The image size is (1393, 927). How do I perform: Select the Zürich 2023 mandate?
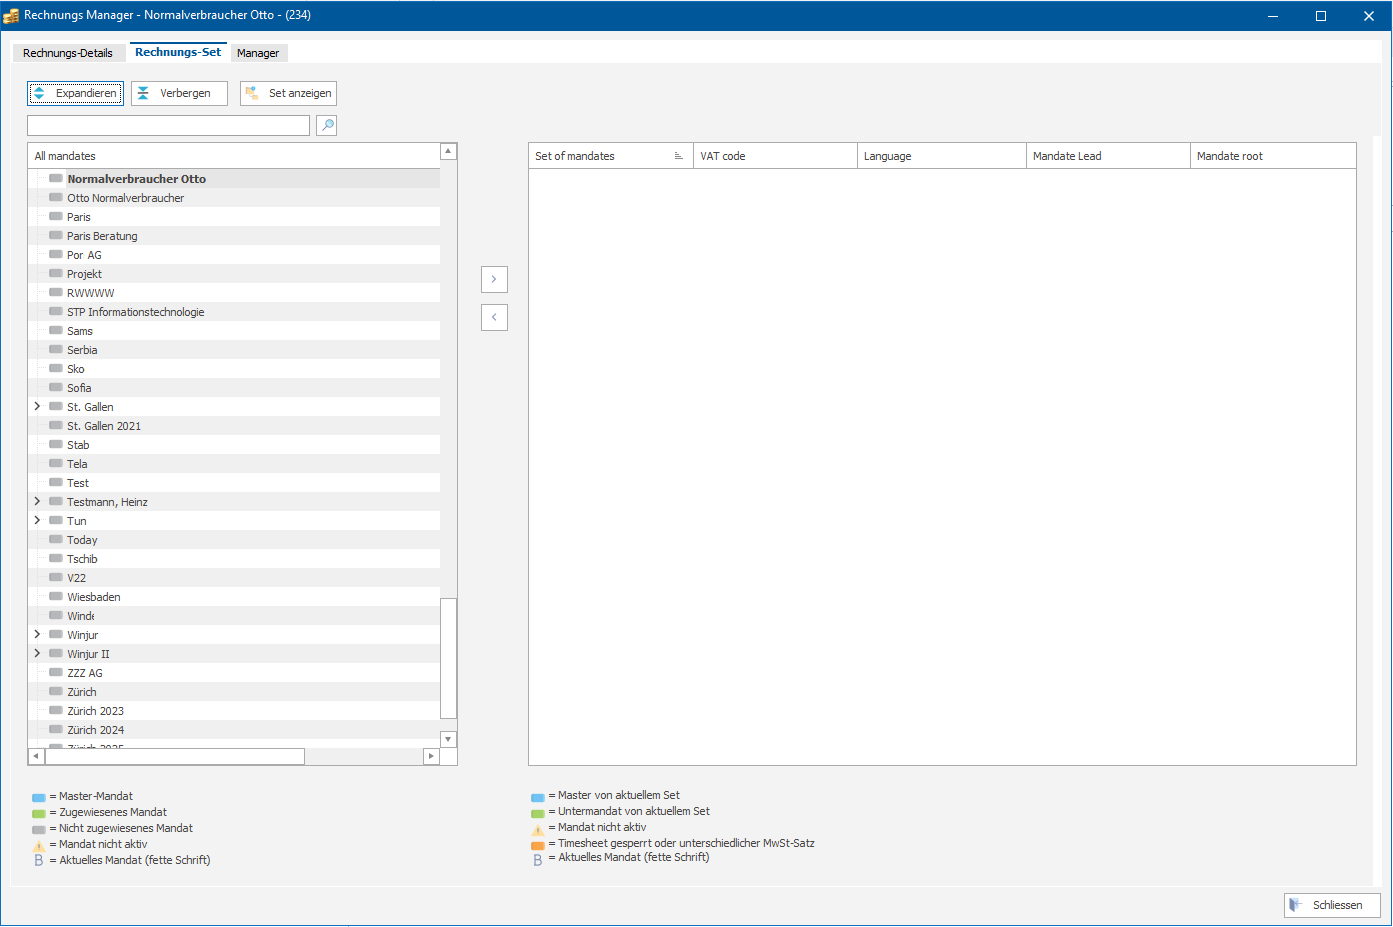(x=234, y=711)
